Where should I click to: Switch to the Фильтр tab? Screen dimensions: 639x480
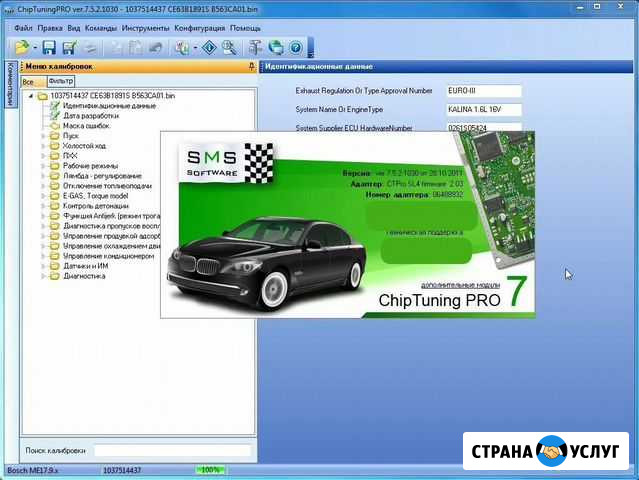pyautogui.click(x=61, y=81)
